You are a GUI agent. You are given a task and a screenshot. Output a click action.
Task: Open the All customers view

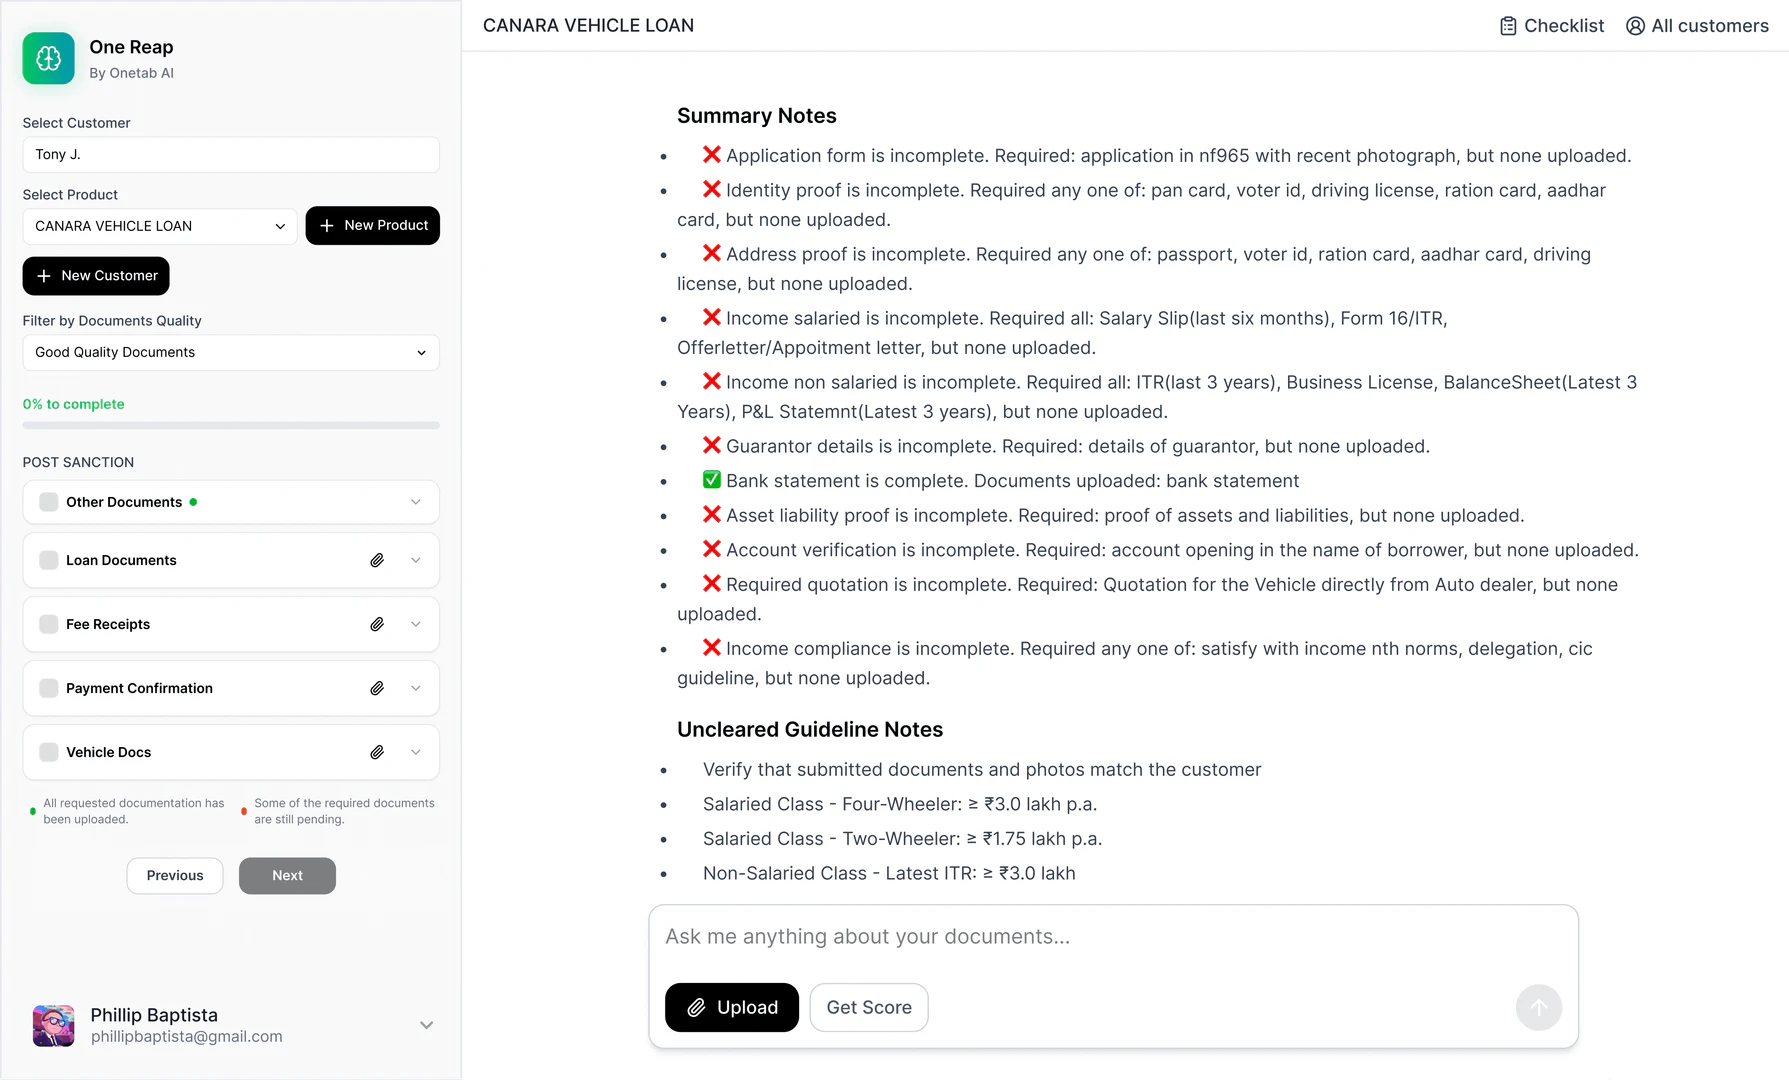pyautogui.click(x=1697, y=25)
